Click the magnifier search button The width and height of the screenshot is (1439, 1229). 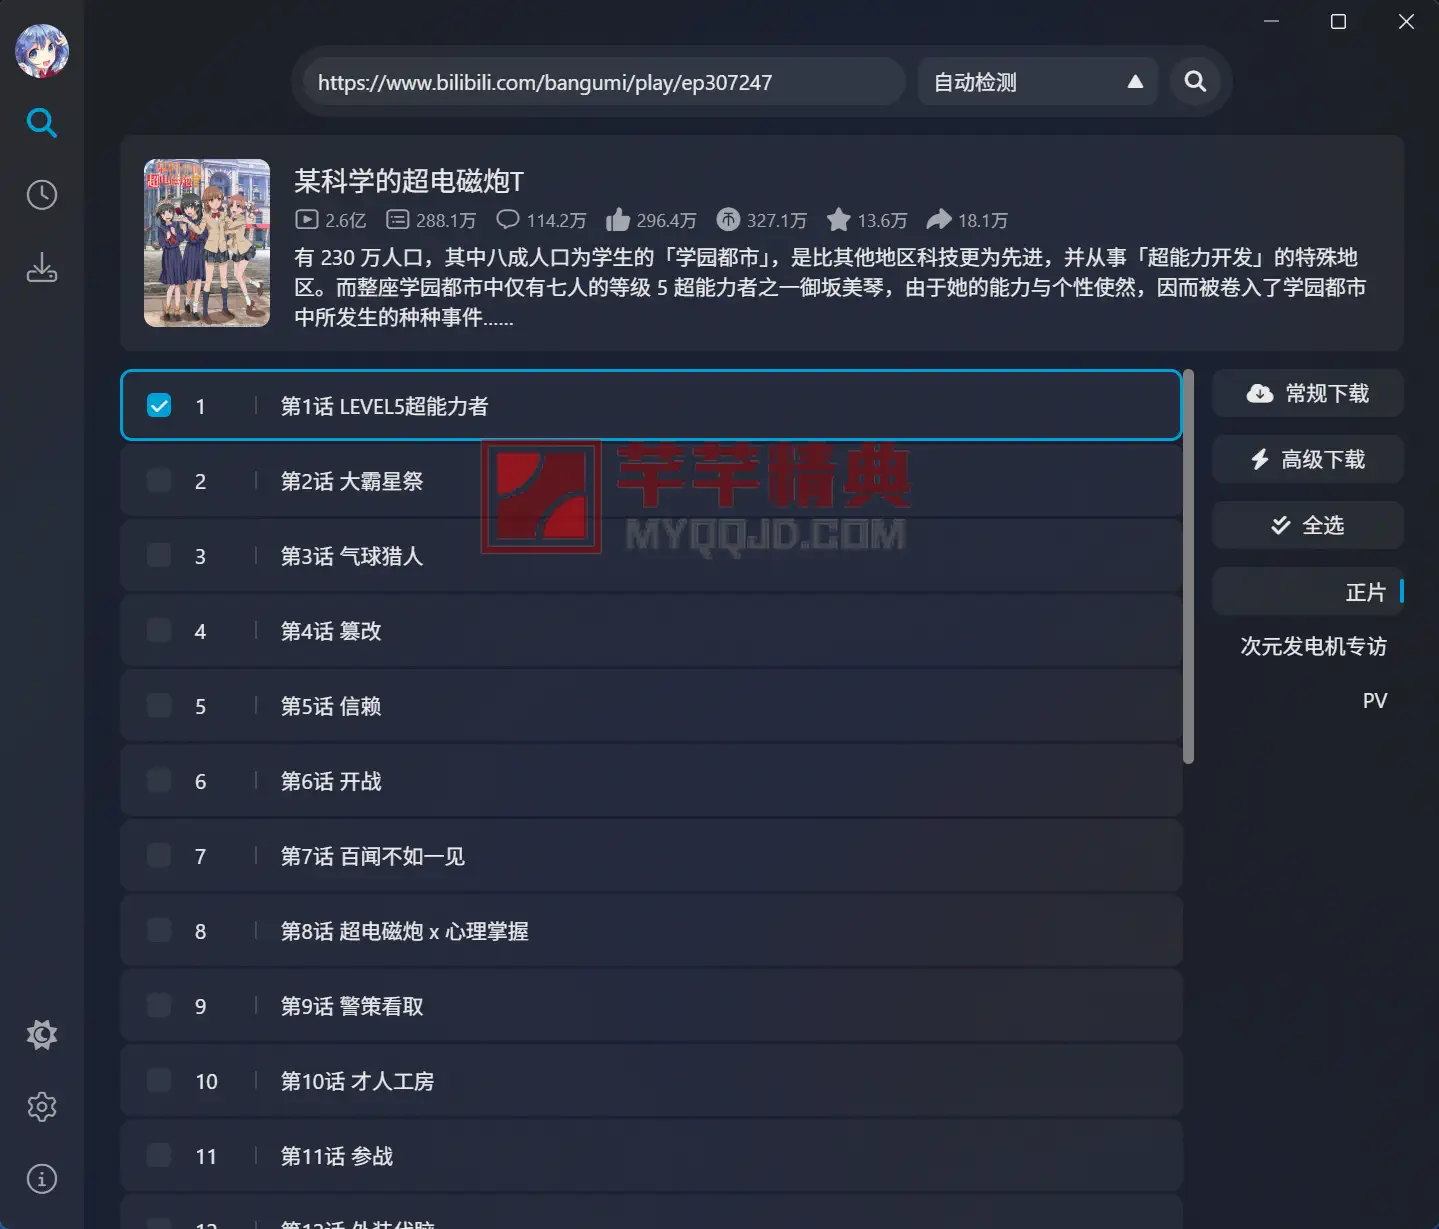coord(1195,82)
